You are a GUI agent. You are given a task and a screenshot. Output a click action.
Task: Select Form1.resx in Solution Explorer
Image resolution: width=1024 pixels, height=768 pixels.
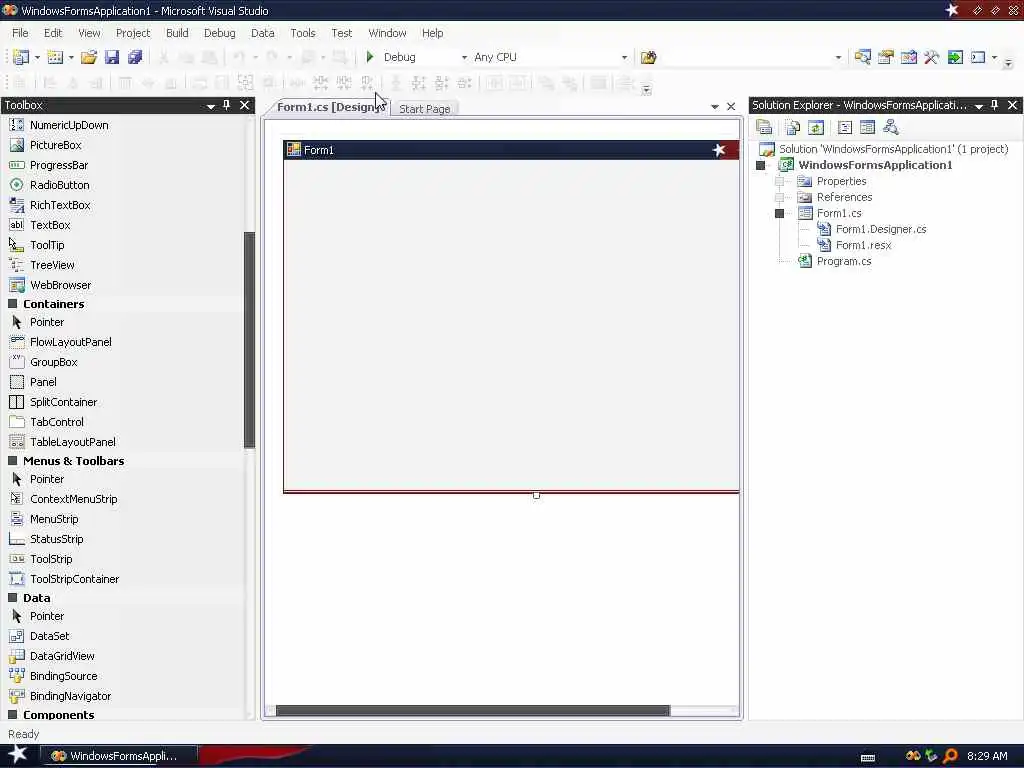[x=863, y=245]
